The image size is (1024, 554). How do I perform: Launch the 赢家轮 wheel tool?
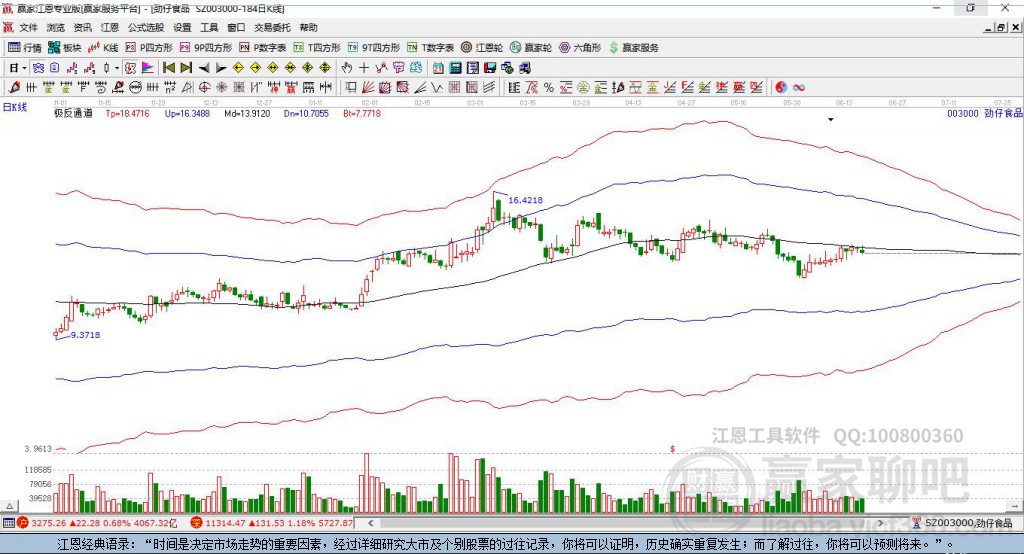[x=531, y=48]
